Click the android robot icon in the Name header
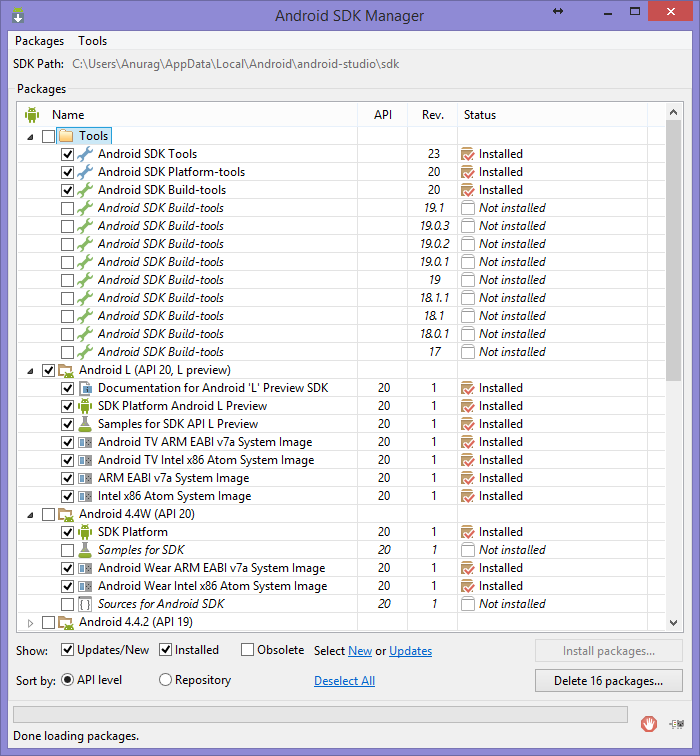This screenshot has width=700, height=756. pyautogui.click(x=32, y=115)
